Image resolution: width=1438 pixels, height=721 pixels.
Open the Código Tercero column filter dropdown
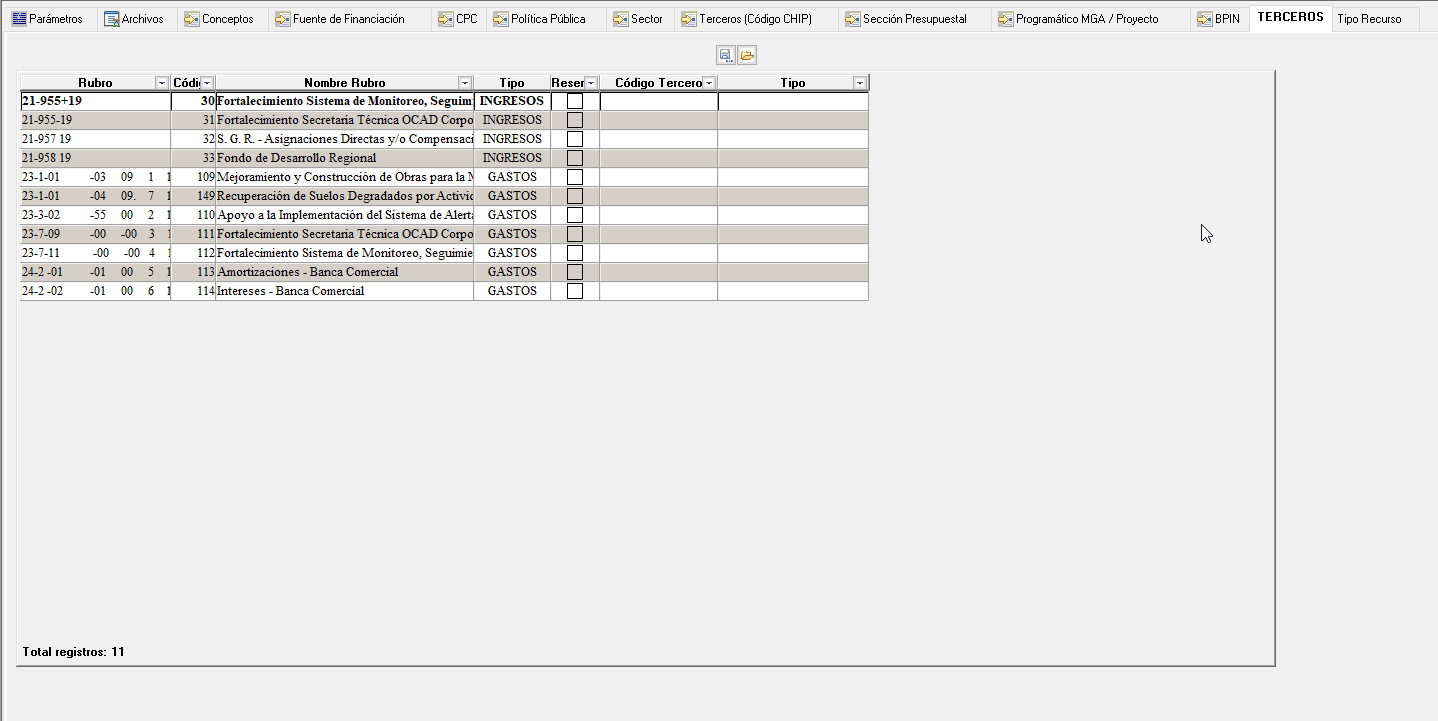[x=709, y=83]
